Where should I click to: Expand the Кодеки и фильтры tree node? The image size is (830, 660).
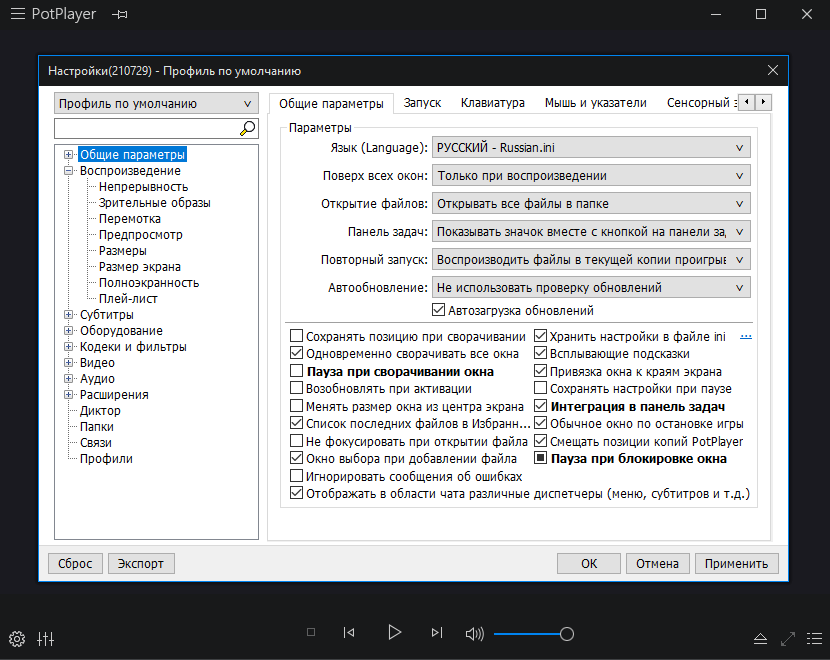coord(68,347)
